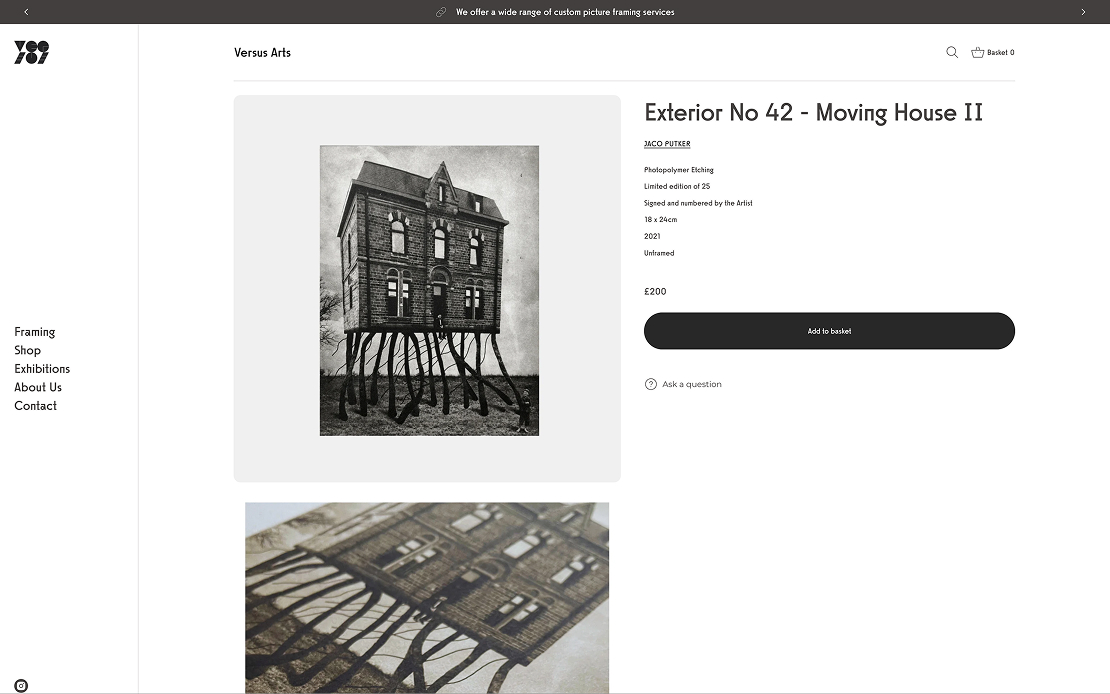Viewport: 1110px width, 694px height.
Task: Select the 18 x 24cm dimensions text
Action: (660, 220)
